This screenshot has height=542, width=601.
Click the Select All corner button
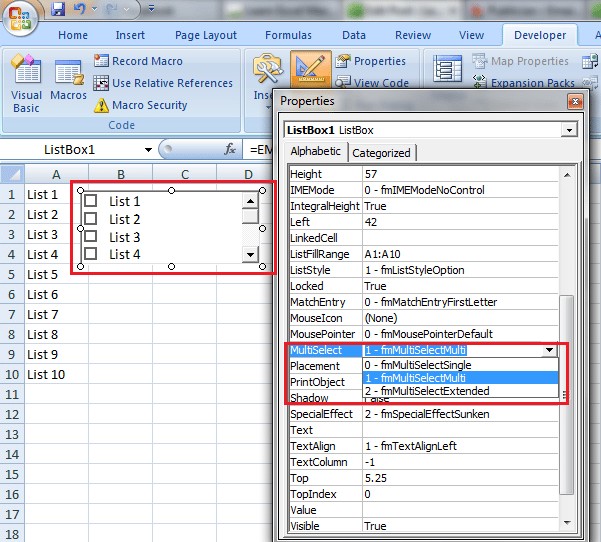[13, 174]
